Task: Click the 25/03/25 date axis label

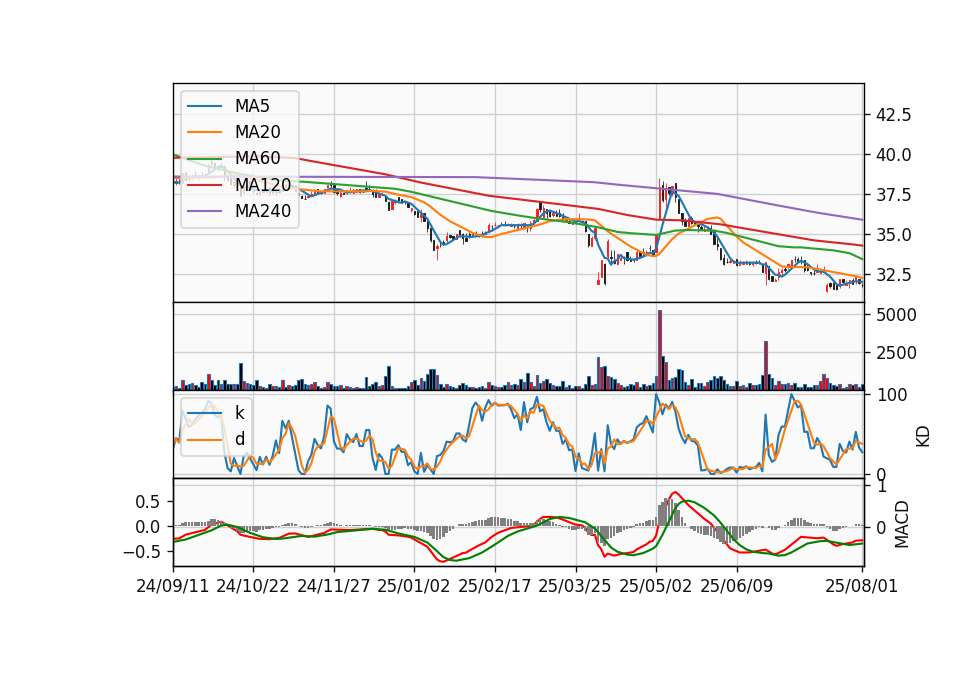Action: coord(575,586)
